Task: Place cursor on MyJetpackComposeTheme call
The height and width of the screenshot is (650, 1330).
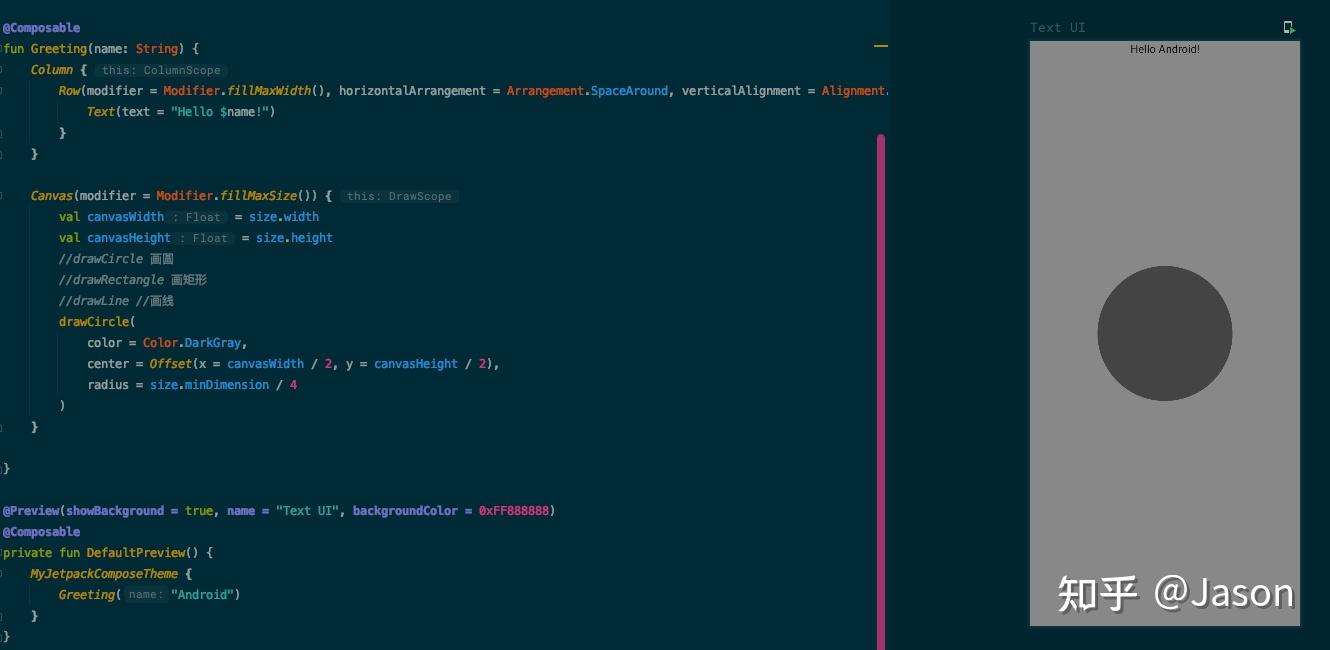Action: tap(104, 574)
